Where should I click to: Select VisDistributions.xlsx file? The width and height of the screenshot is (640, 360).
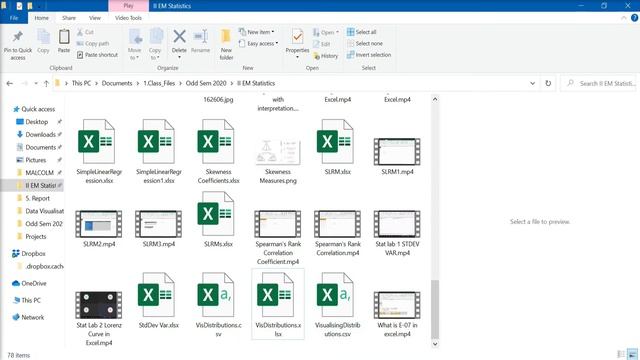[x=278, y=305]
